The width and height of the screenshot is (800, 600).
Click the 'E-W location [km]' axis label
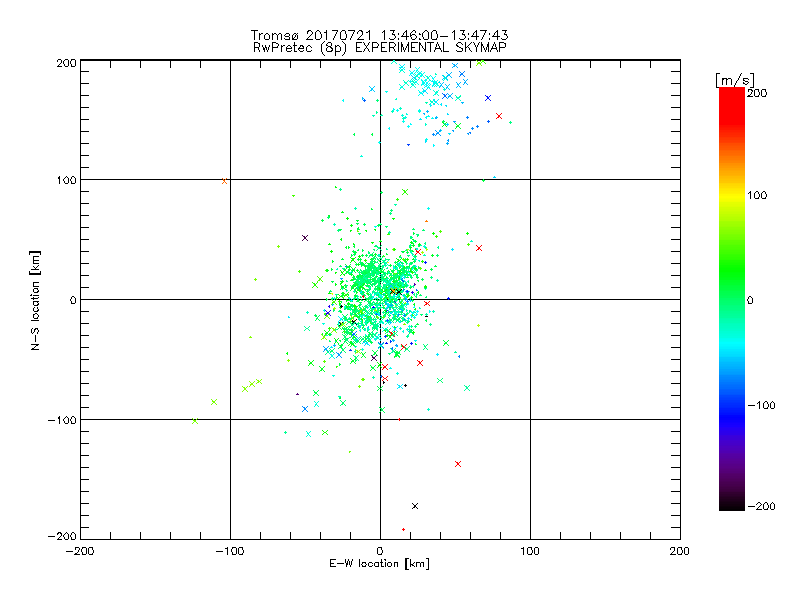pos(379,564)
